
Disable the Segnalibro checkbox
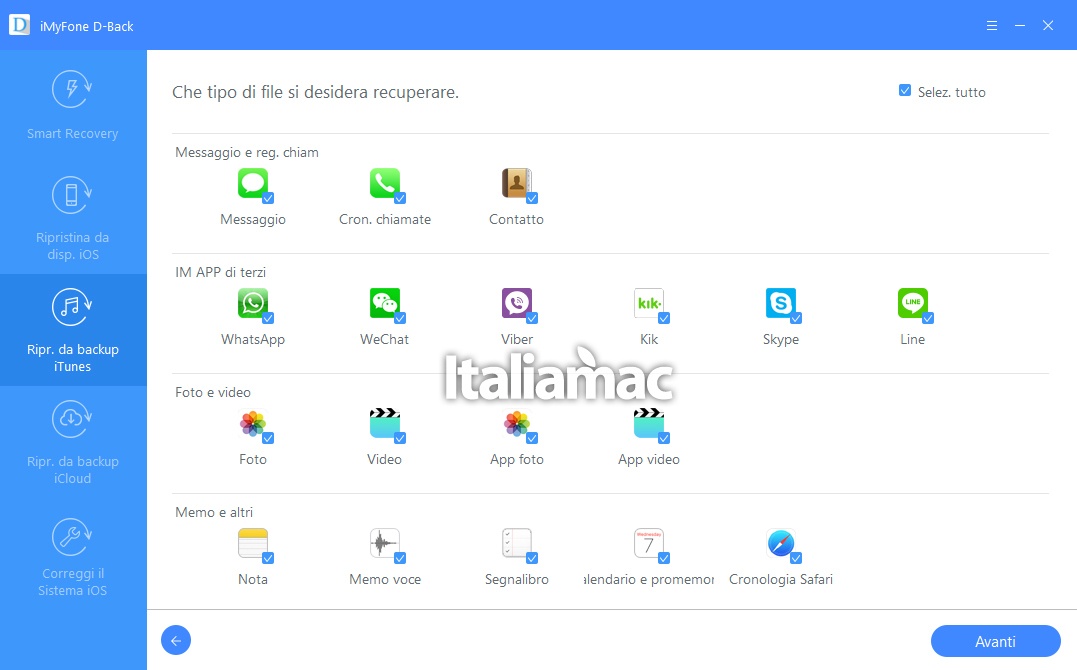[532, 558]
